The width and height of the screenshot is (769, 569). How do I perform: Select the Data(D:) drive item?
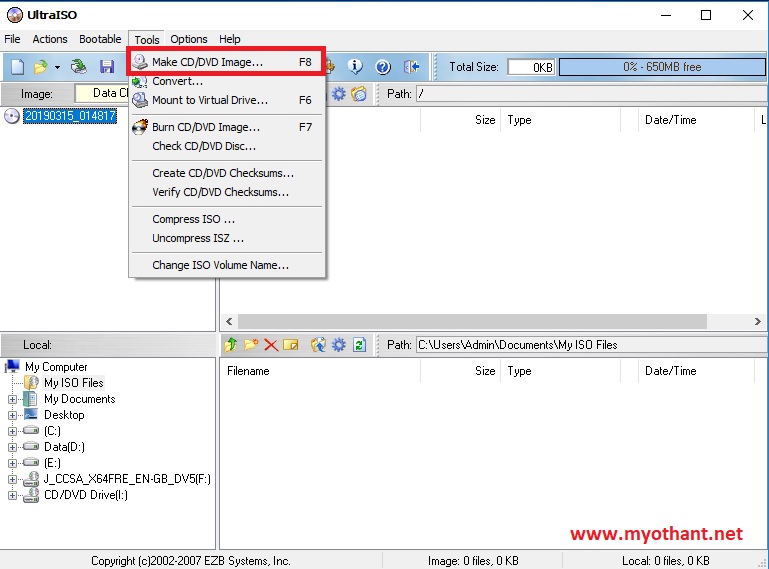tap(64, 447)
